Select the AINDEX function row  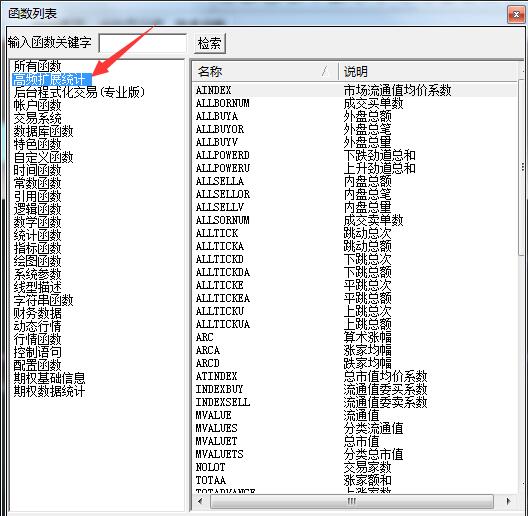355,90
